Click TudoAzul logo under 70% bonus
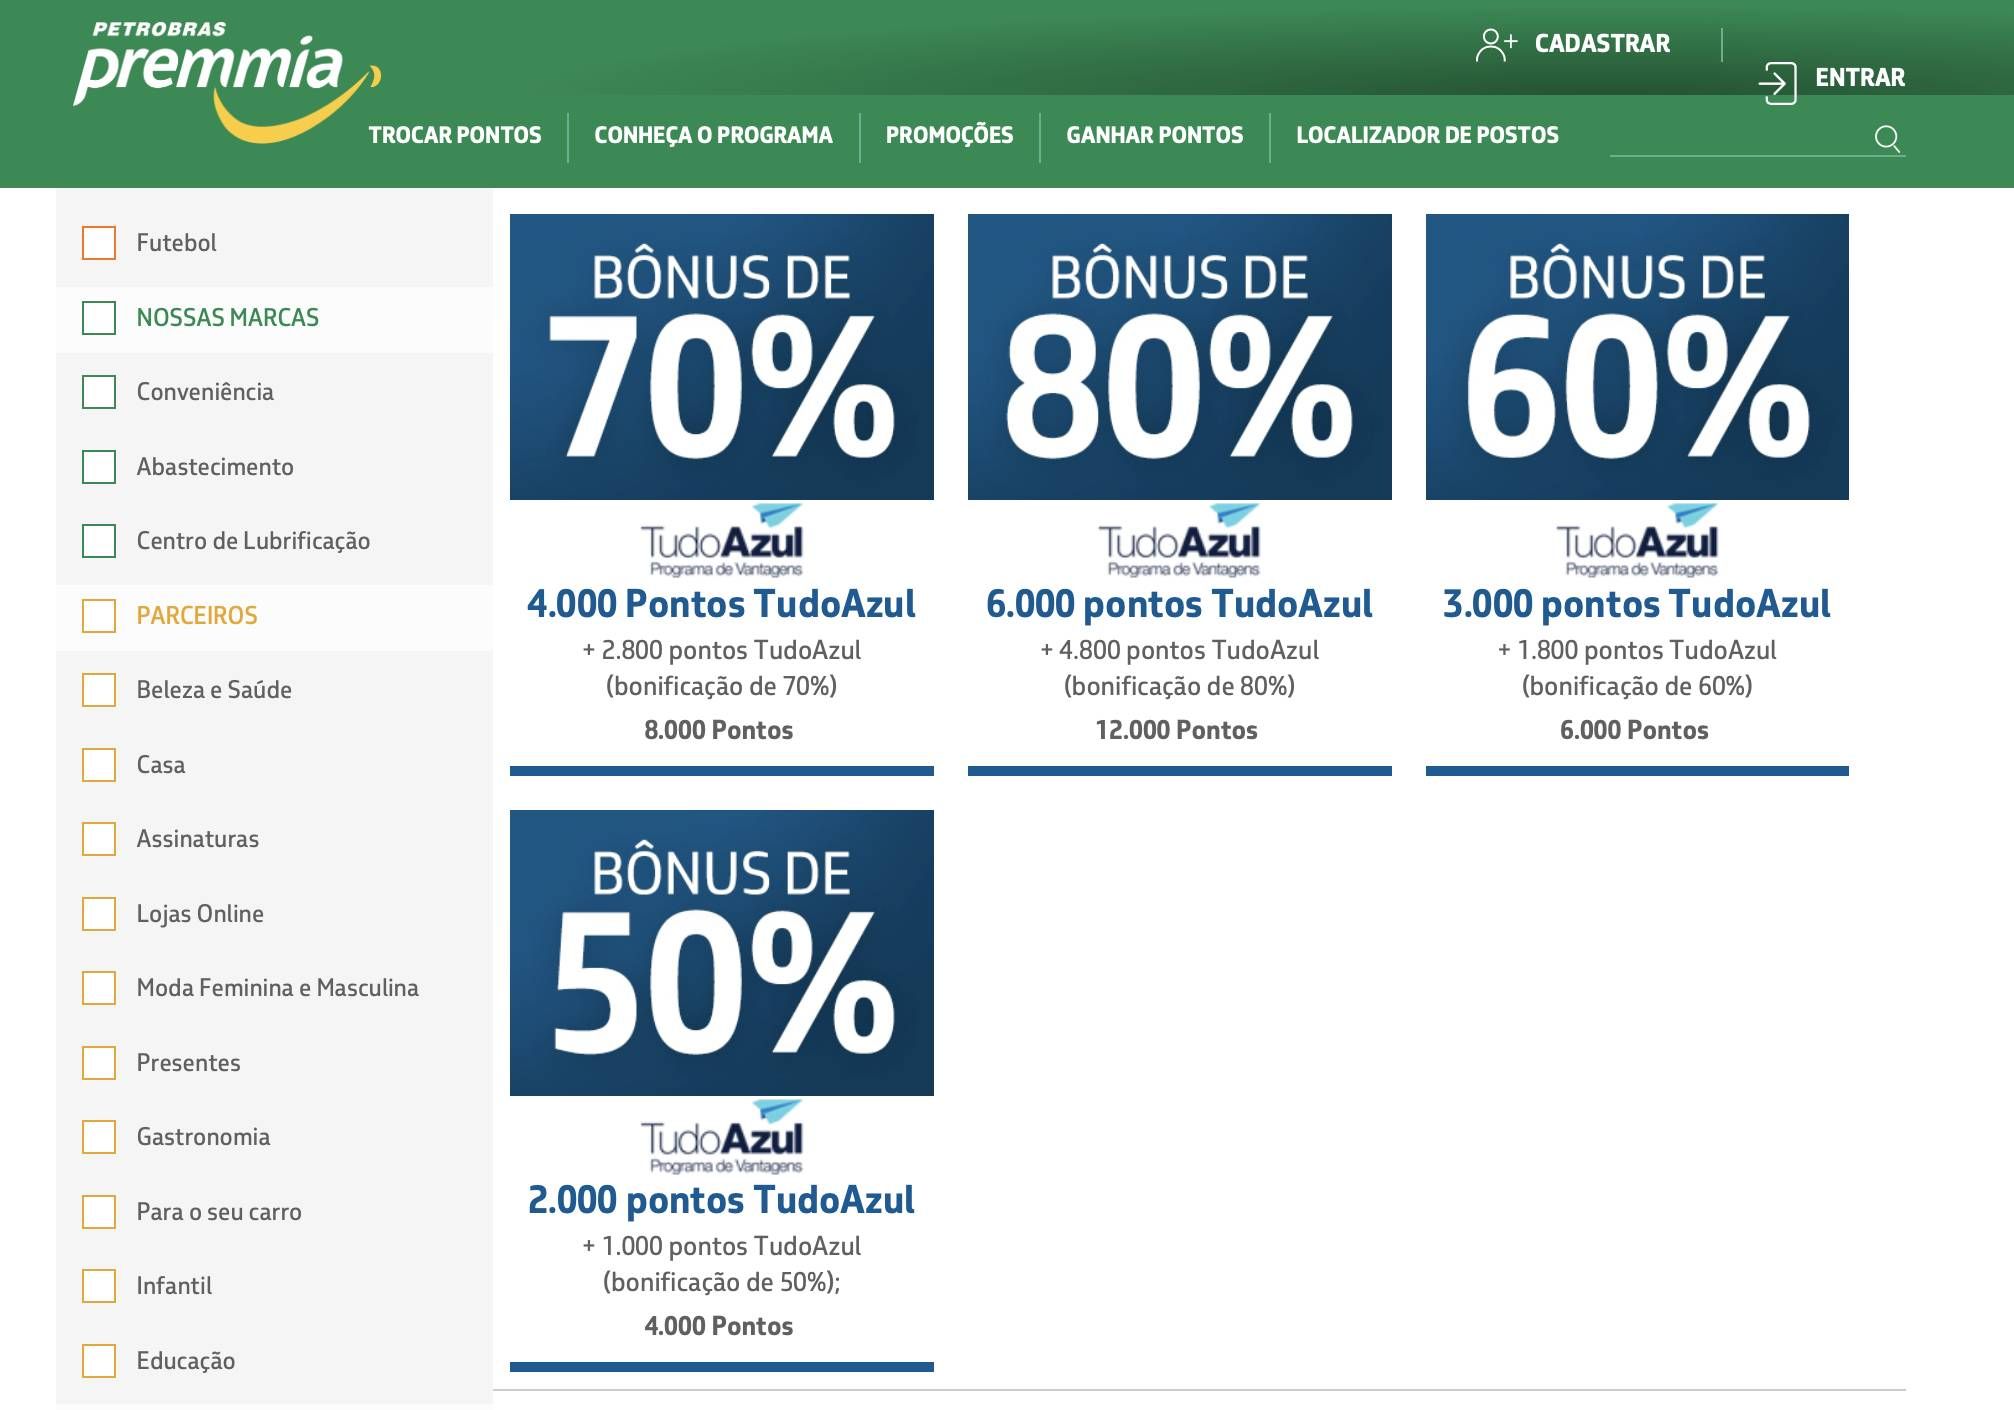The width and height of the screenshot is (2014, 1410). [722, 541]
